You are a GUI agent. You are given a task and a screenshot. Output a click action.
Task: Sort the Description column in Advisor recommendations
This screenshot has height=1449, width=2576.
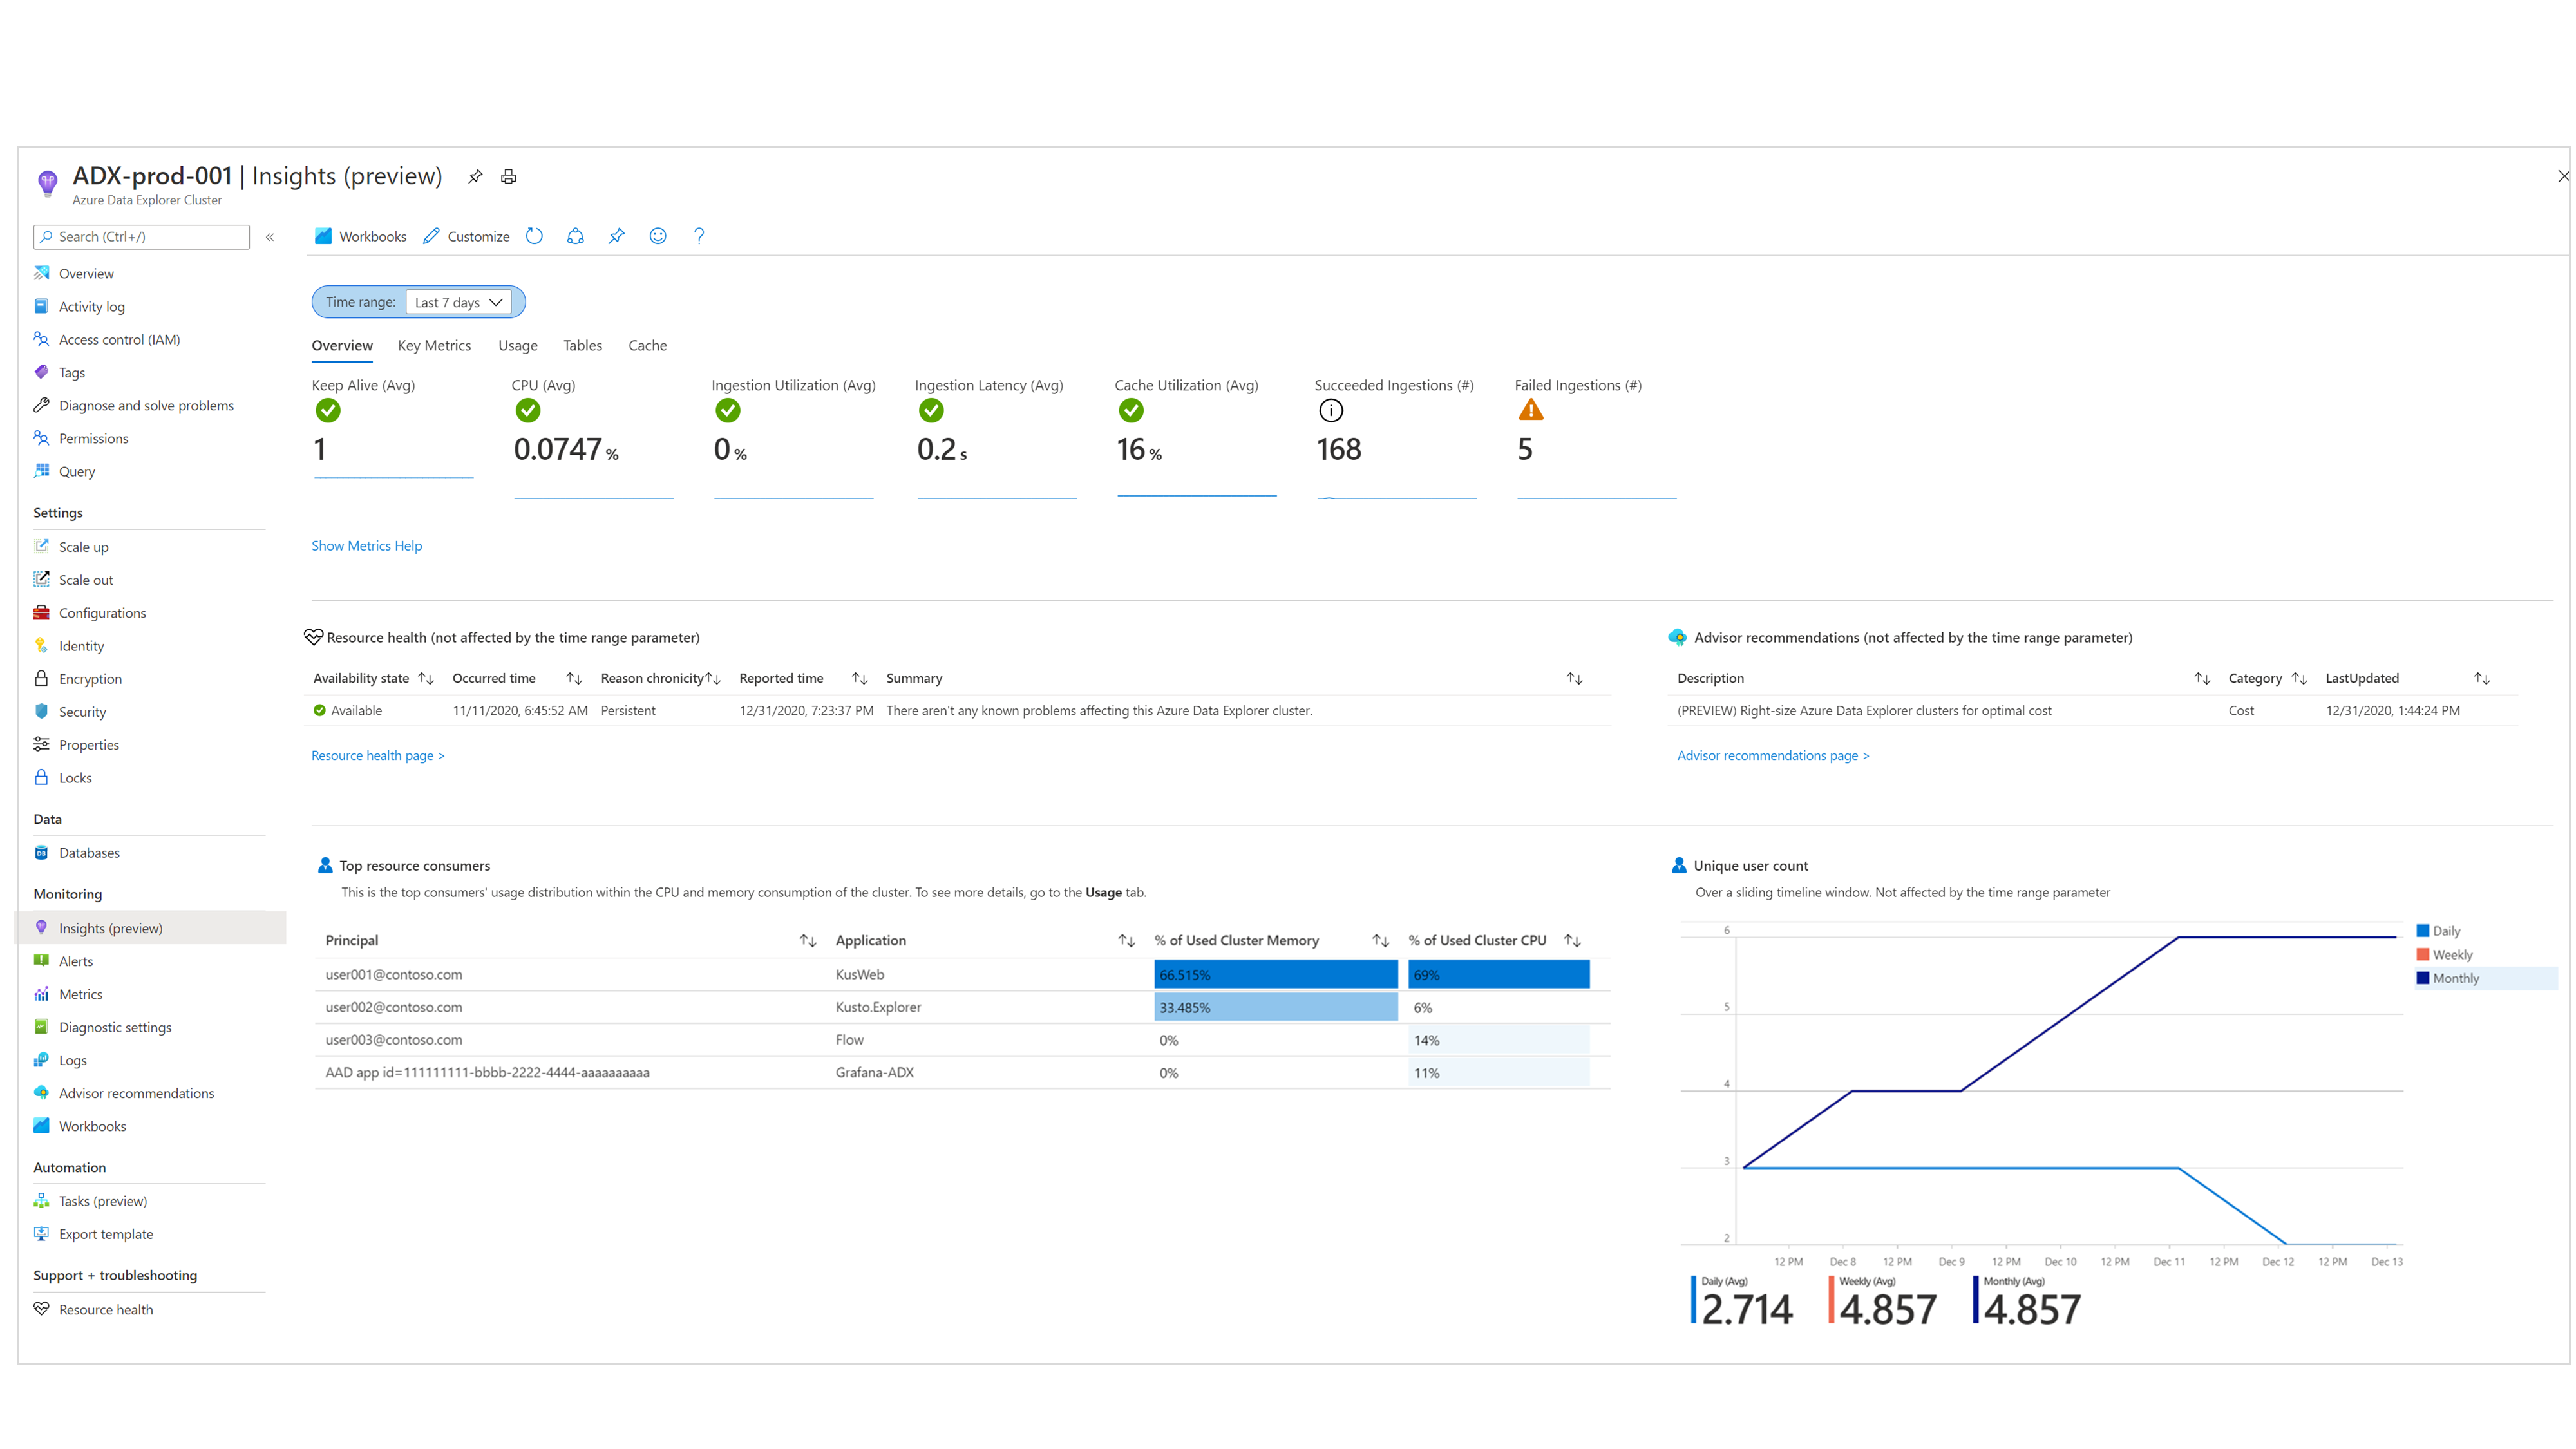pyautogui.click(x=2203, y=678)
